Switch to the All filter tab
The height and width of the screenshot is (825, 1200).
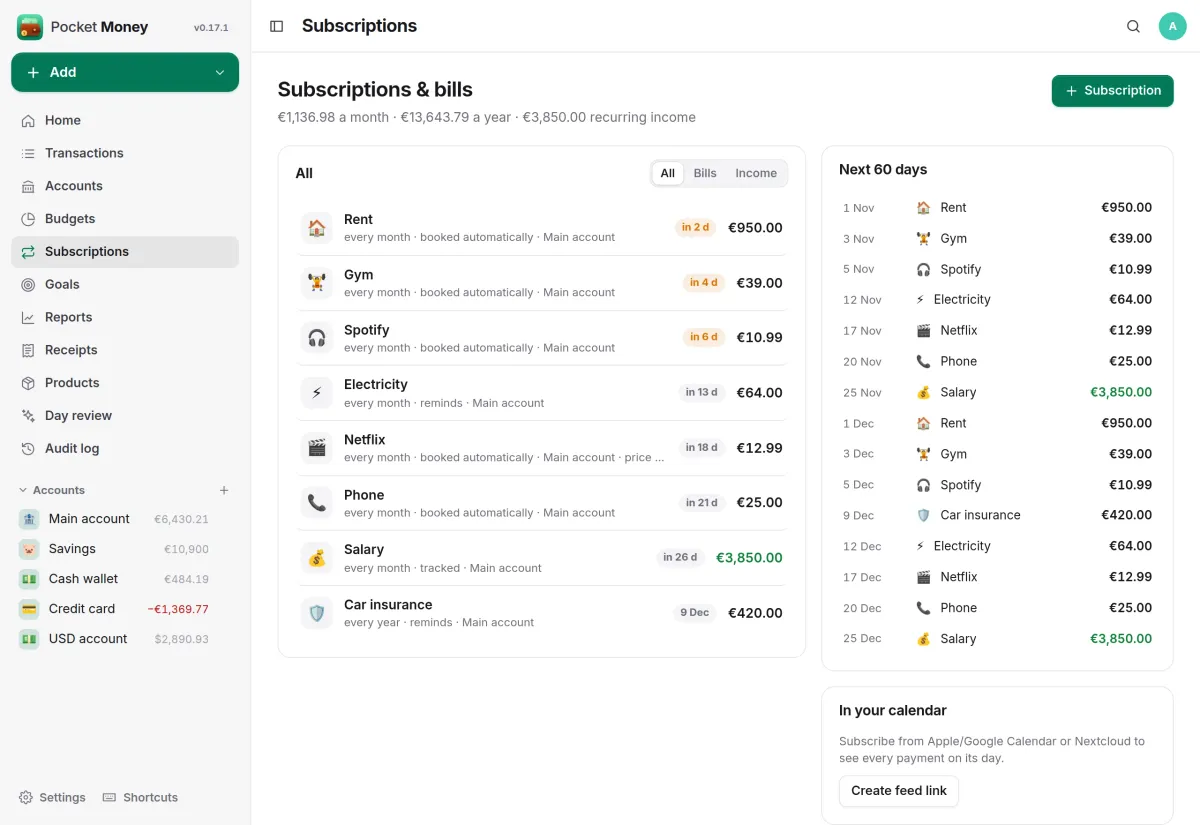(668, 173)
